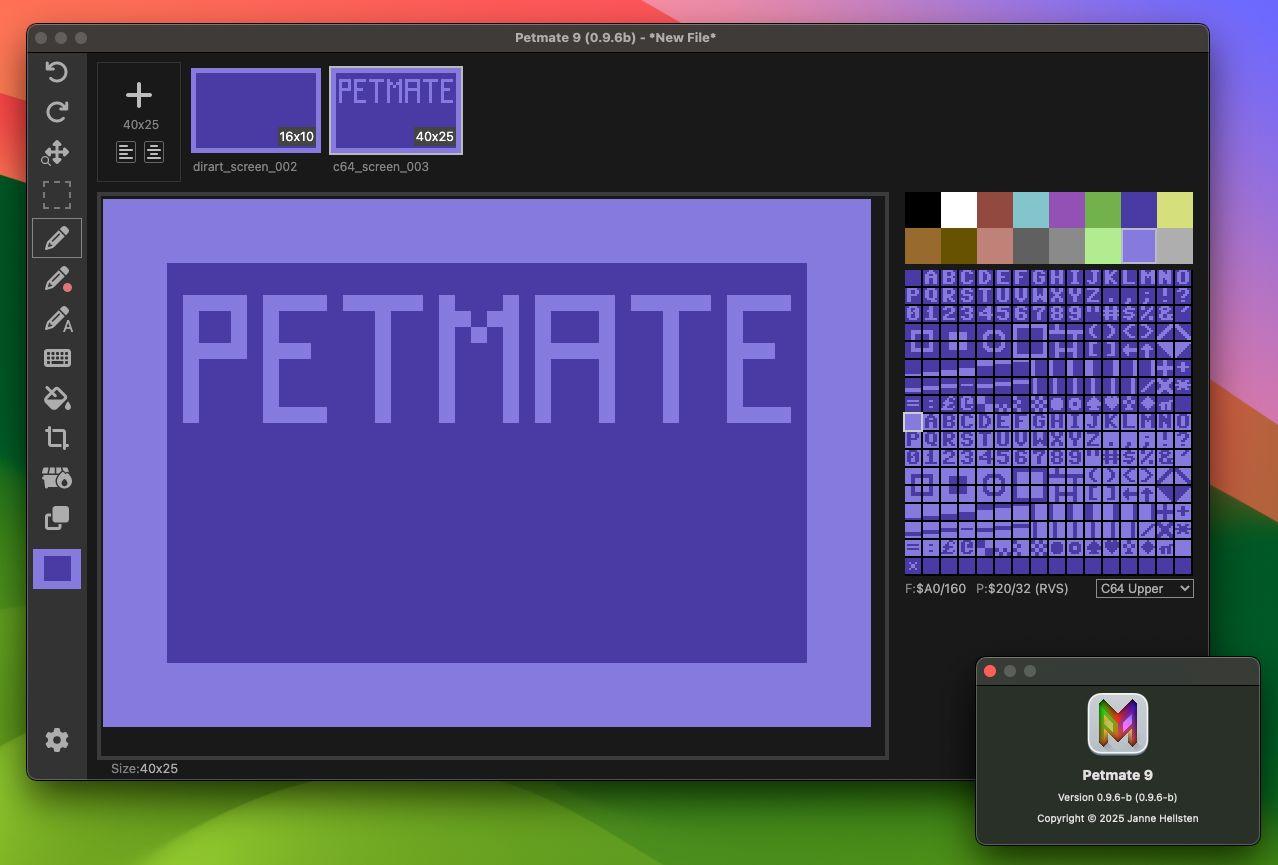Switch to the keyboard text tool

[x=57, y=358]
